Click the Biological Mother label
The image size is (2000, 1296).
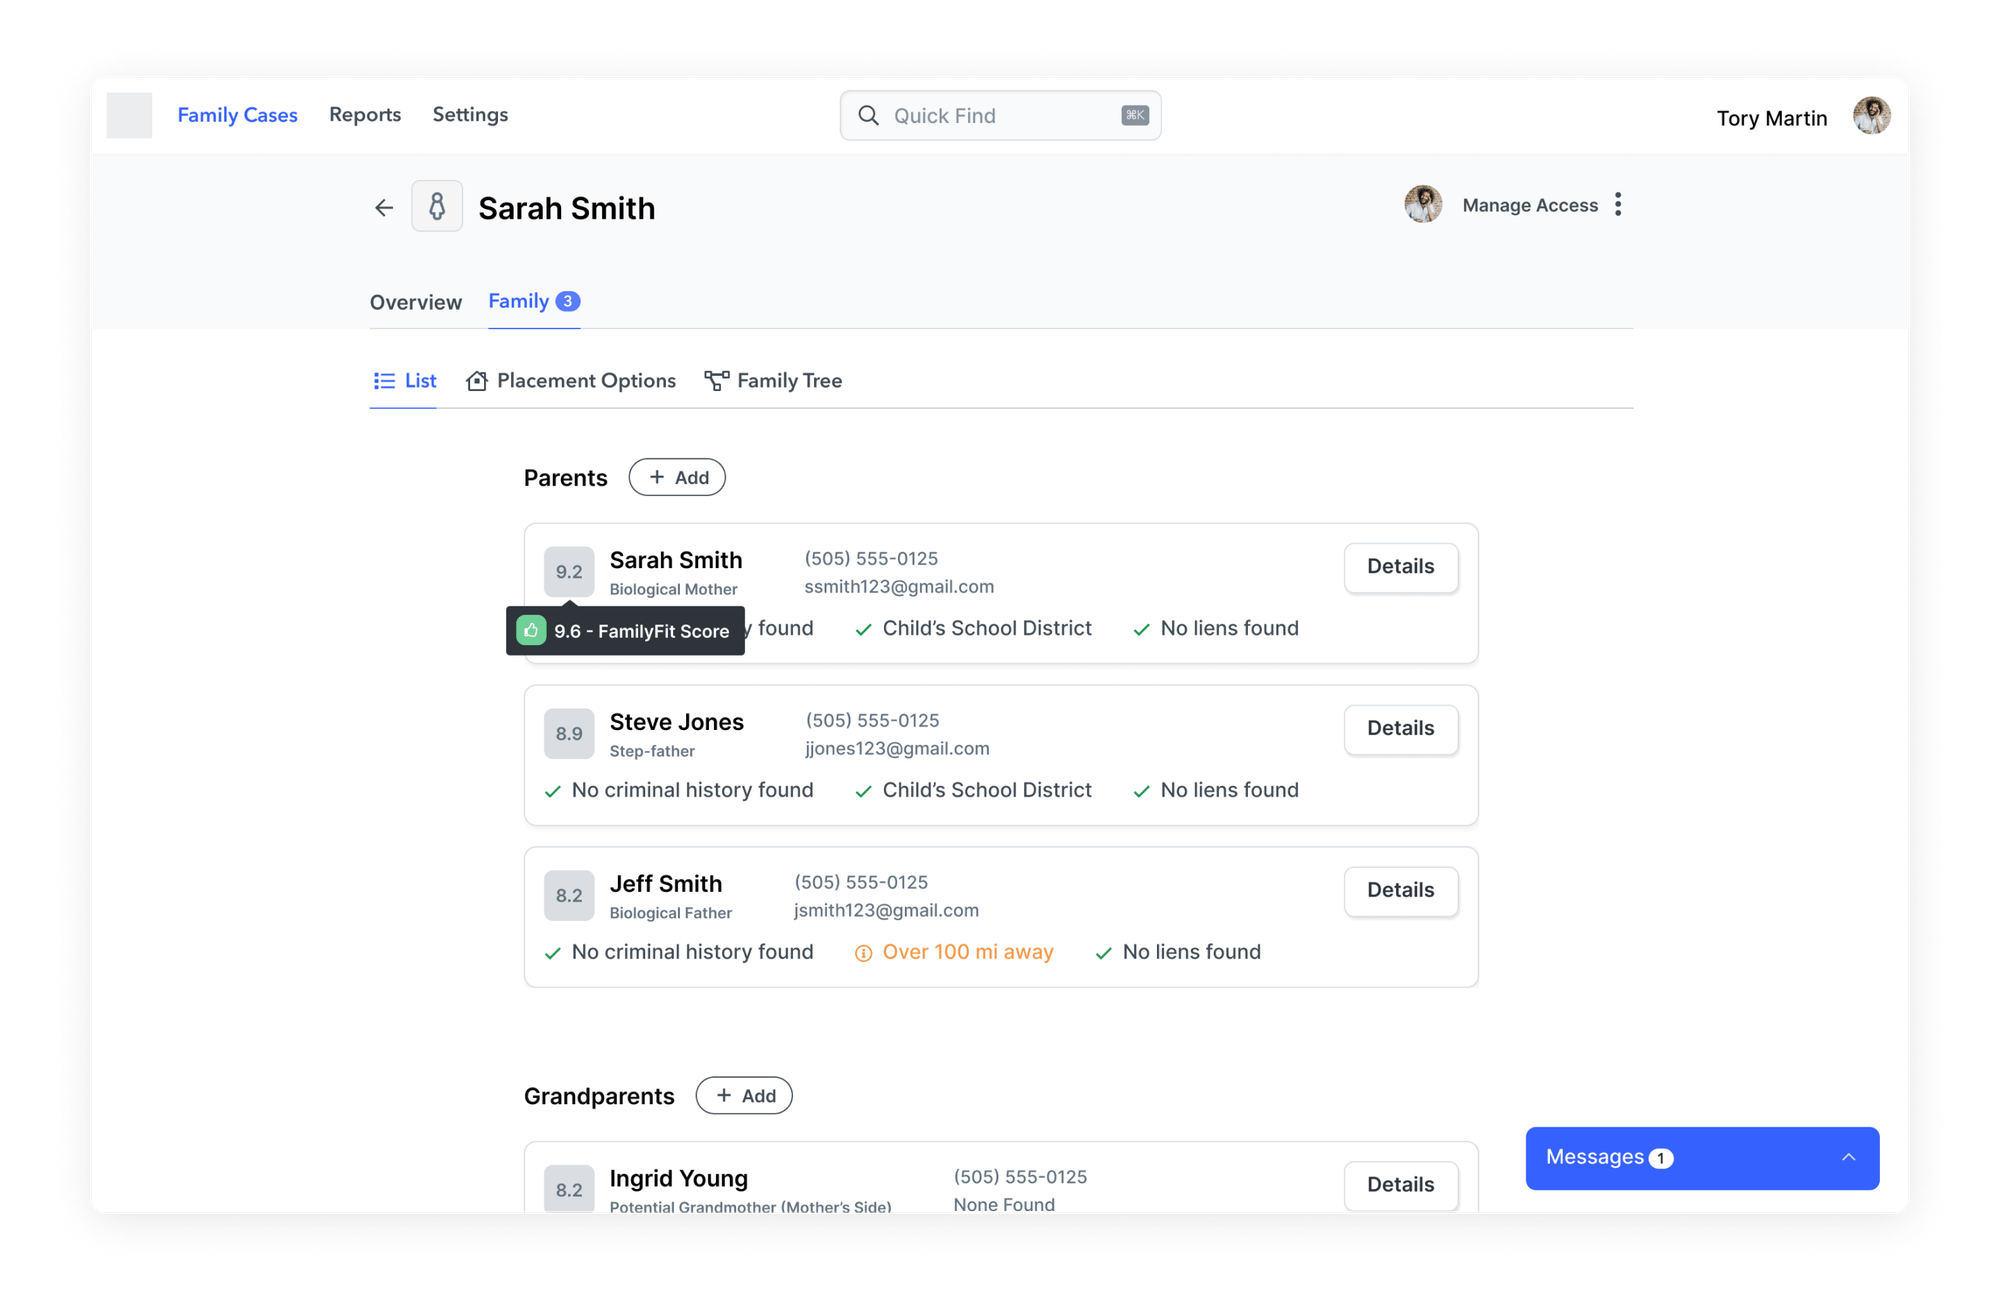tap(674, 589)
